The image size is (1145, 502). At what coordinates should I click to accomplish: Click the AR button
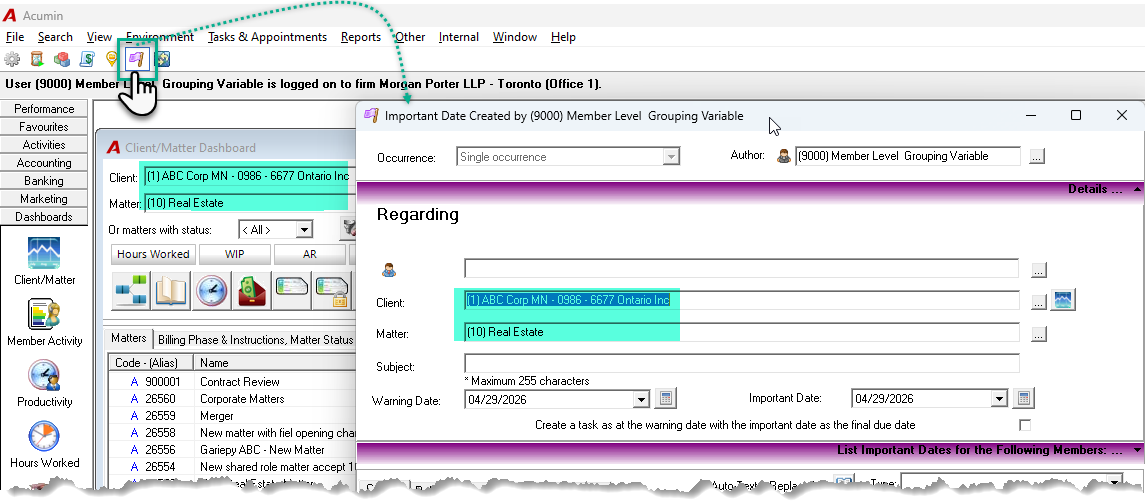(x=310, y=254)
